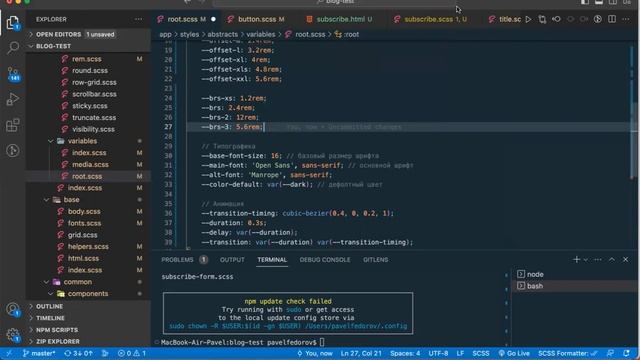Collapse the common folder
Screen dimensions: 640x360
pos(47,282)
